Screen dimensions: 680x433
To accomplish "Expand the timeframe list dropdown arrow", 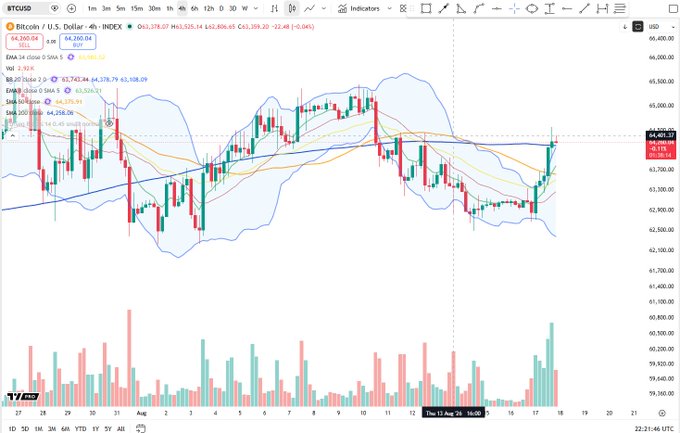I will point(256,8).
